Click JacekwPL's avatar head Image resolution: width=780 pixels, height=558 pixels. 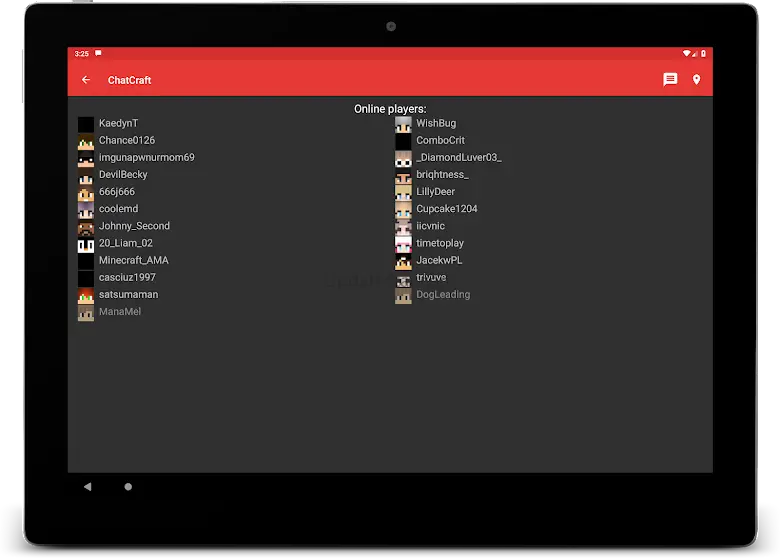[x=403, y=262]
